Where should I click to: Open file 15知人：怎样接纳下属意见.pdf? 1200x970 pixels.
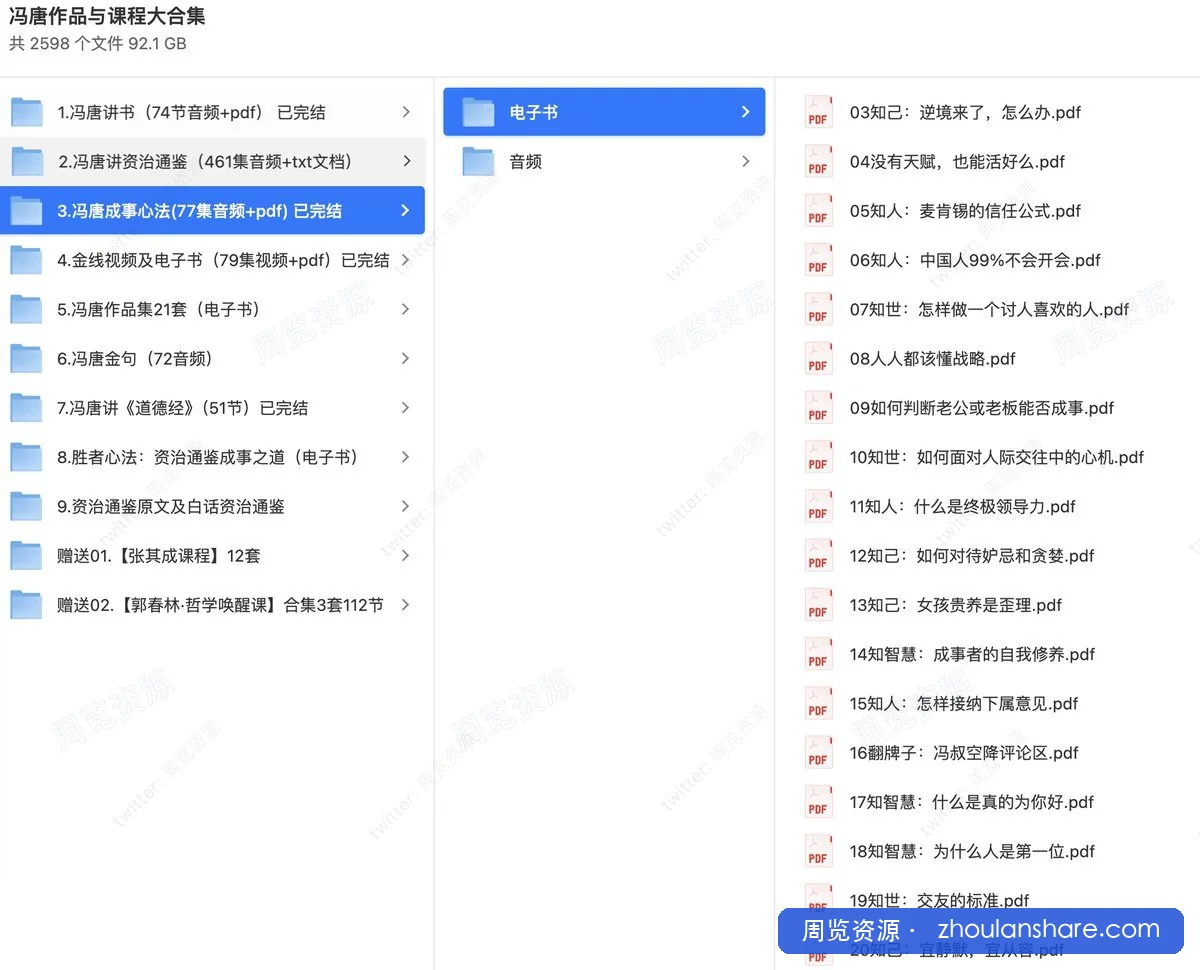(x=964, y=703)
